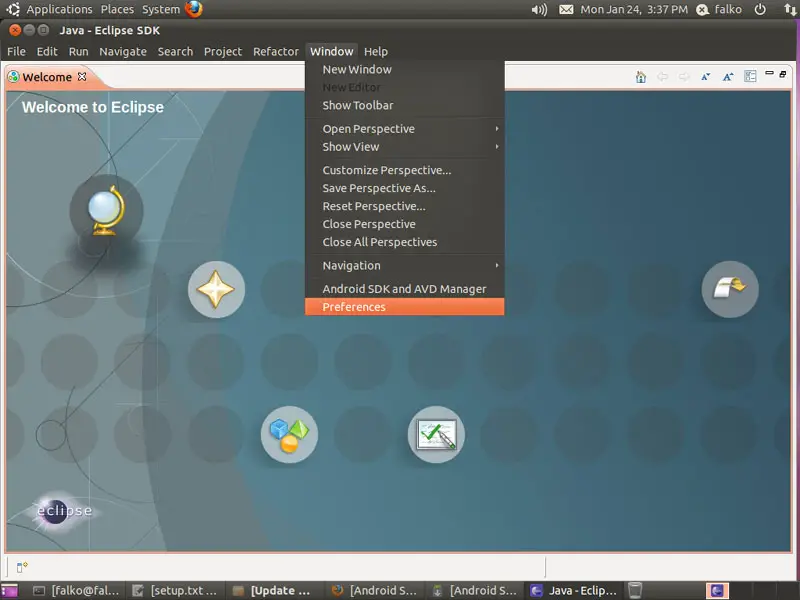
Task: Close the open Window menu via its title
Action: [332, 52]
